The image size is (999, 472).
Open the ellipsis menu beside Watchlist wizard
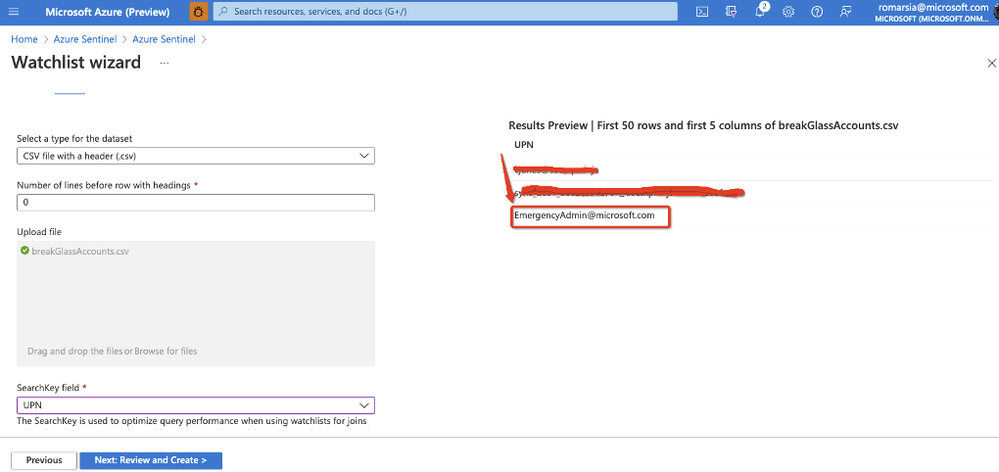(x=164, y=63)
